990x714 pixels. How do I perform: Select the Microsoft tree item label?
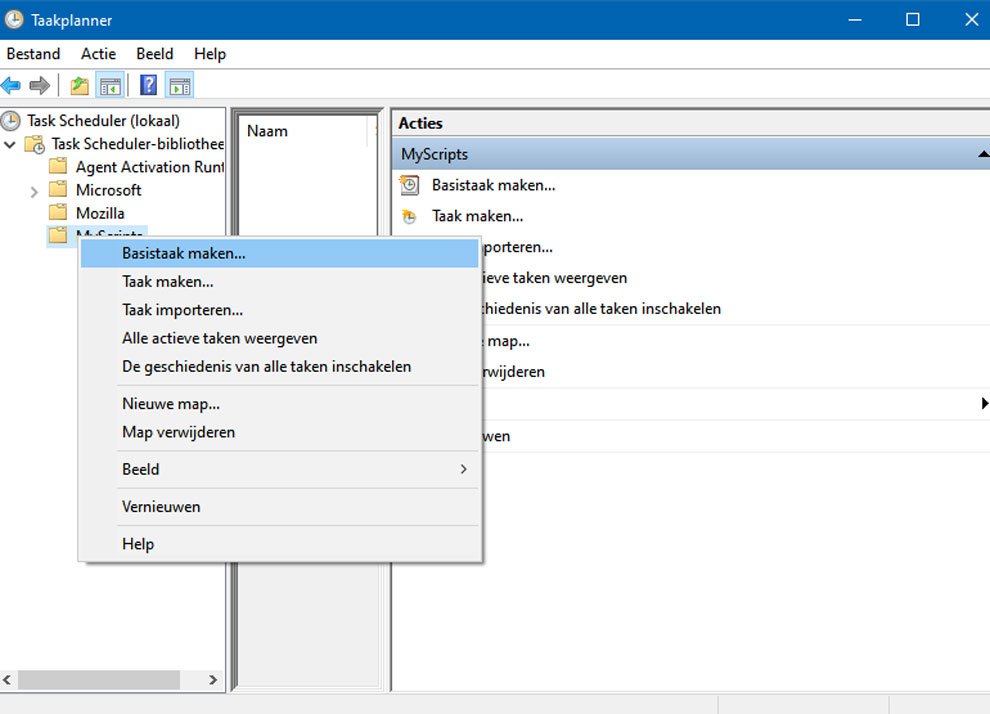pyautogui.click(x=109, y=189)
